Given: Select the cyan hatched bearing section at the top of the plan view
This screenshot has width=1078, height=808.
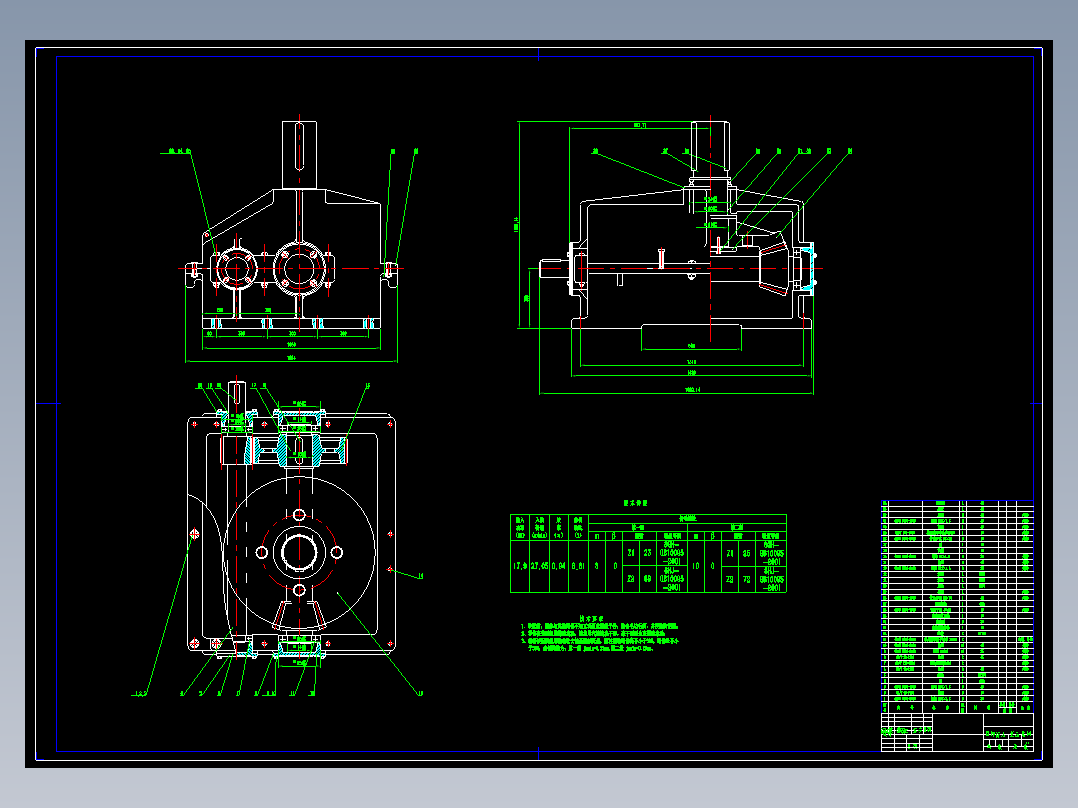Looking at the screenshot, I should click(x=299, y=419).
